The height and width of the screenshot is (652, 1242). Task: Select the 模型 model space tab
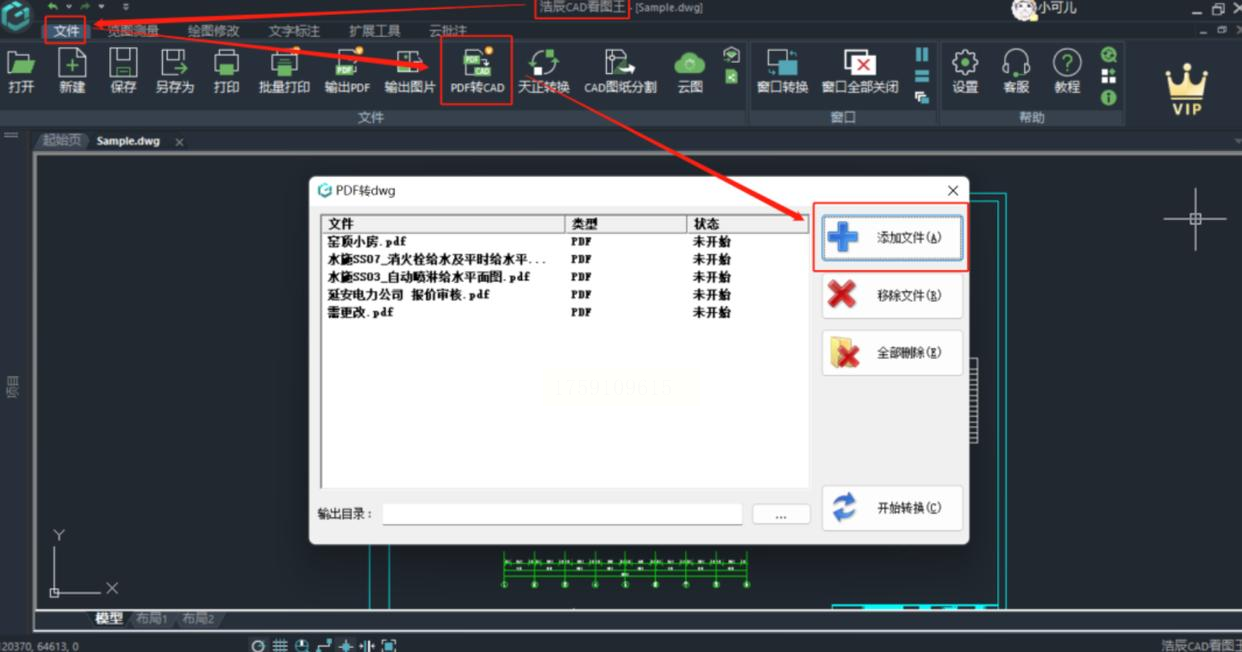[x=108, y=618]
